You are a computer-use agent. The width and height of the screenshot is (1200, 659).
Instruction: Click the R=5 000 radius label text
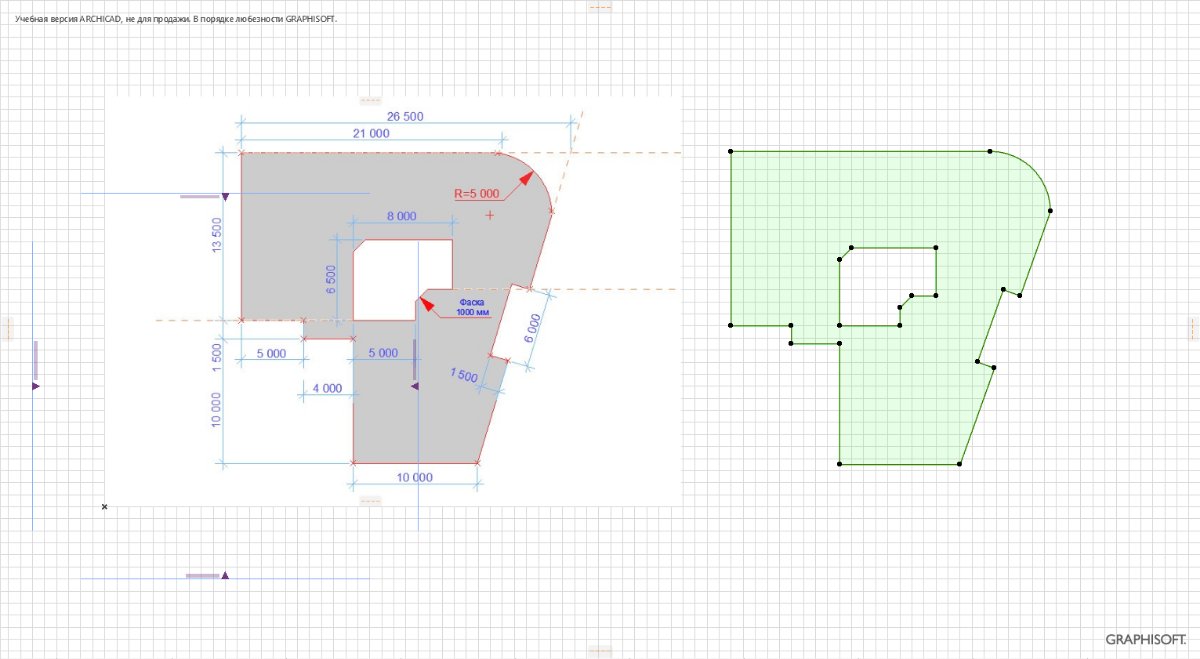[477, 194]
